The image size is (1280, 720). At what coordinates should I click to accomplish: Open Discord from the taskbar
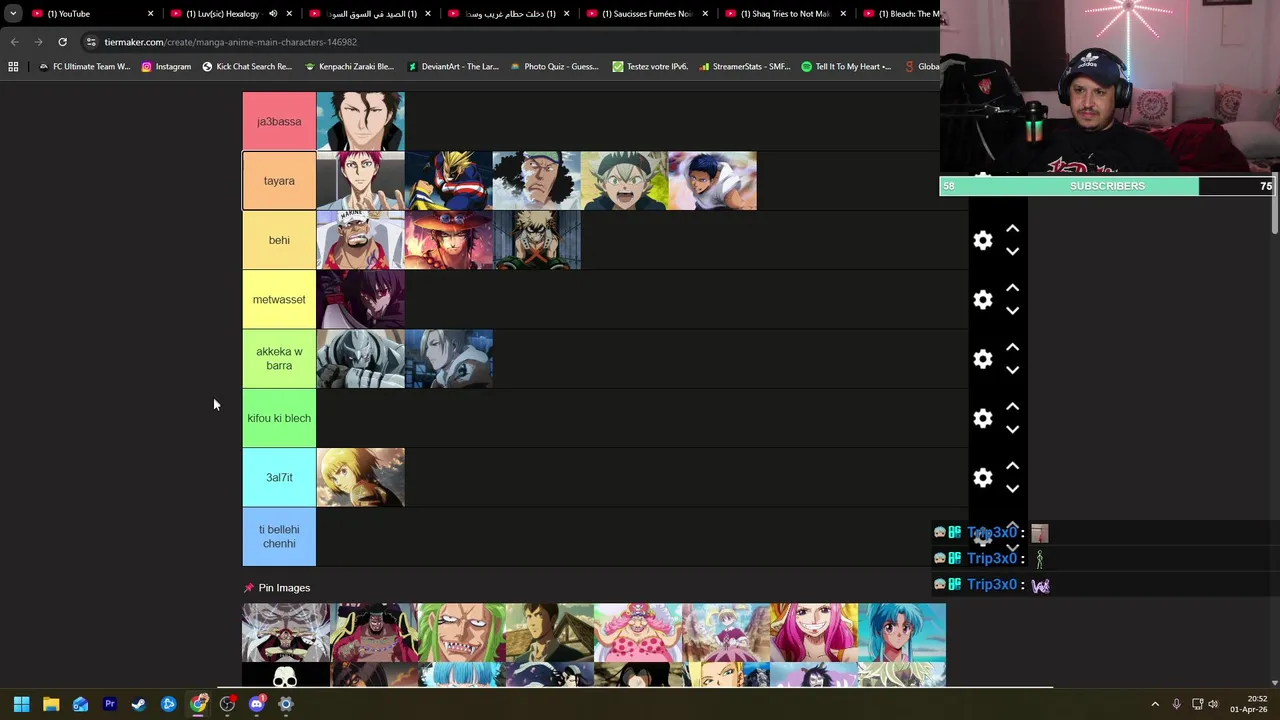(257, 704)
